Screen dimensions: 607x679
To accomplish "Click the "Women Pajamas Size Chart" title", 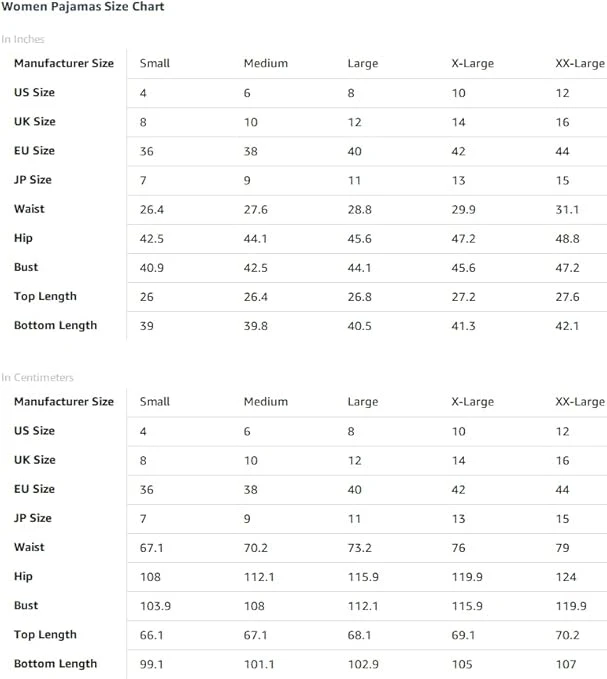I will click(83, 7).
